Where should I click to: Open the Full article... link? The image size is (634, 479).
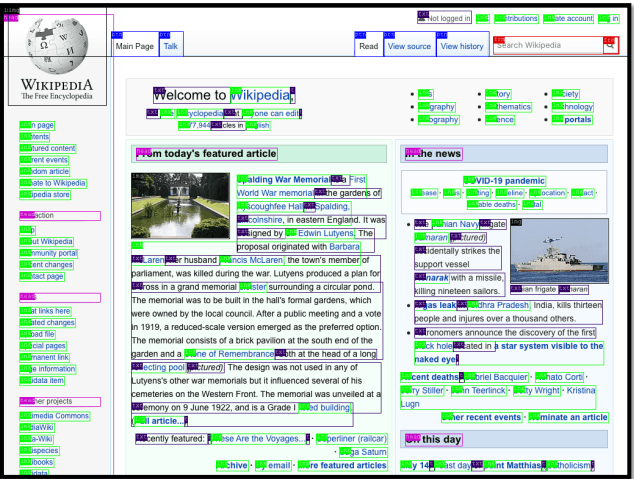[x=160, y=421]
